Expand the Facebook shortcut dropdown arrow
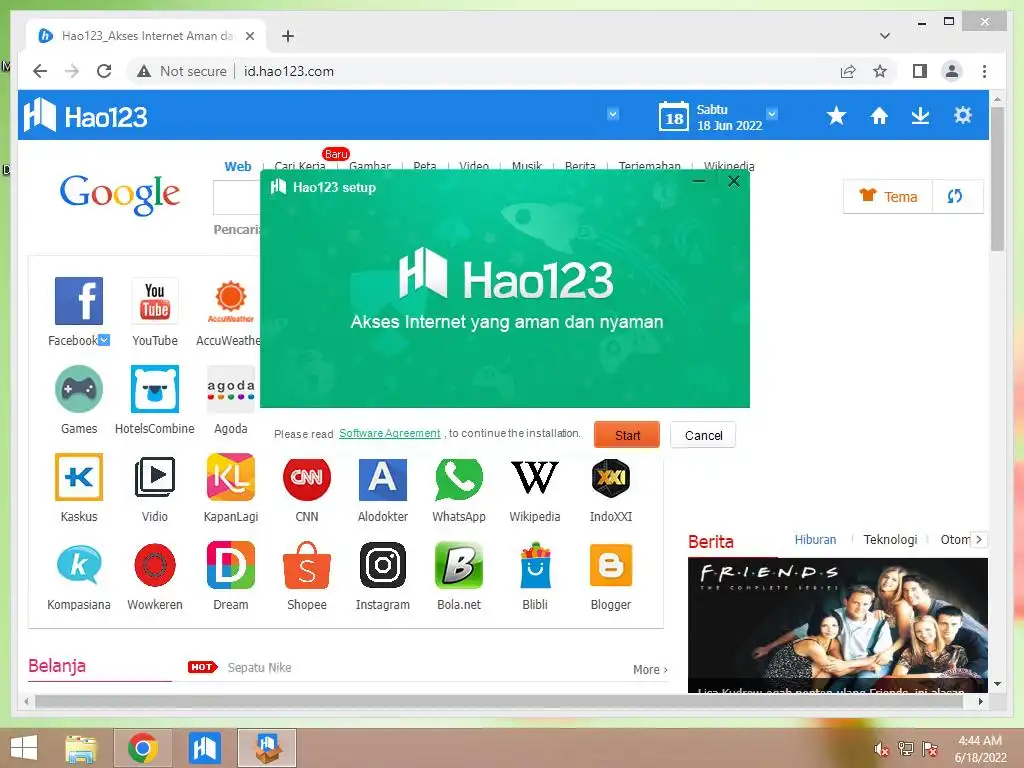Viewport: 1024px width, 768px height. tap(104, 340)
